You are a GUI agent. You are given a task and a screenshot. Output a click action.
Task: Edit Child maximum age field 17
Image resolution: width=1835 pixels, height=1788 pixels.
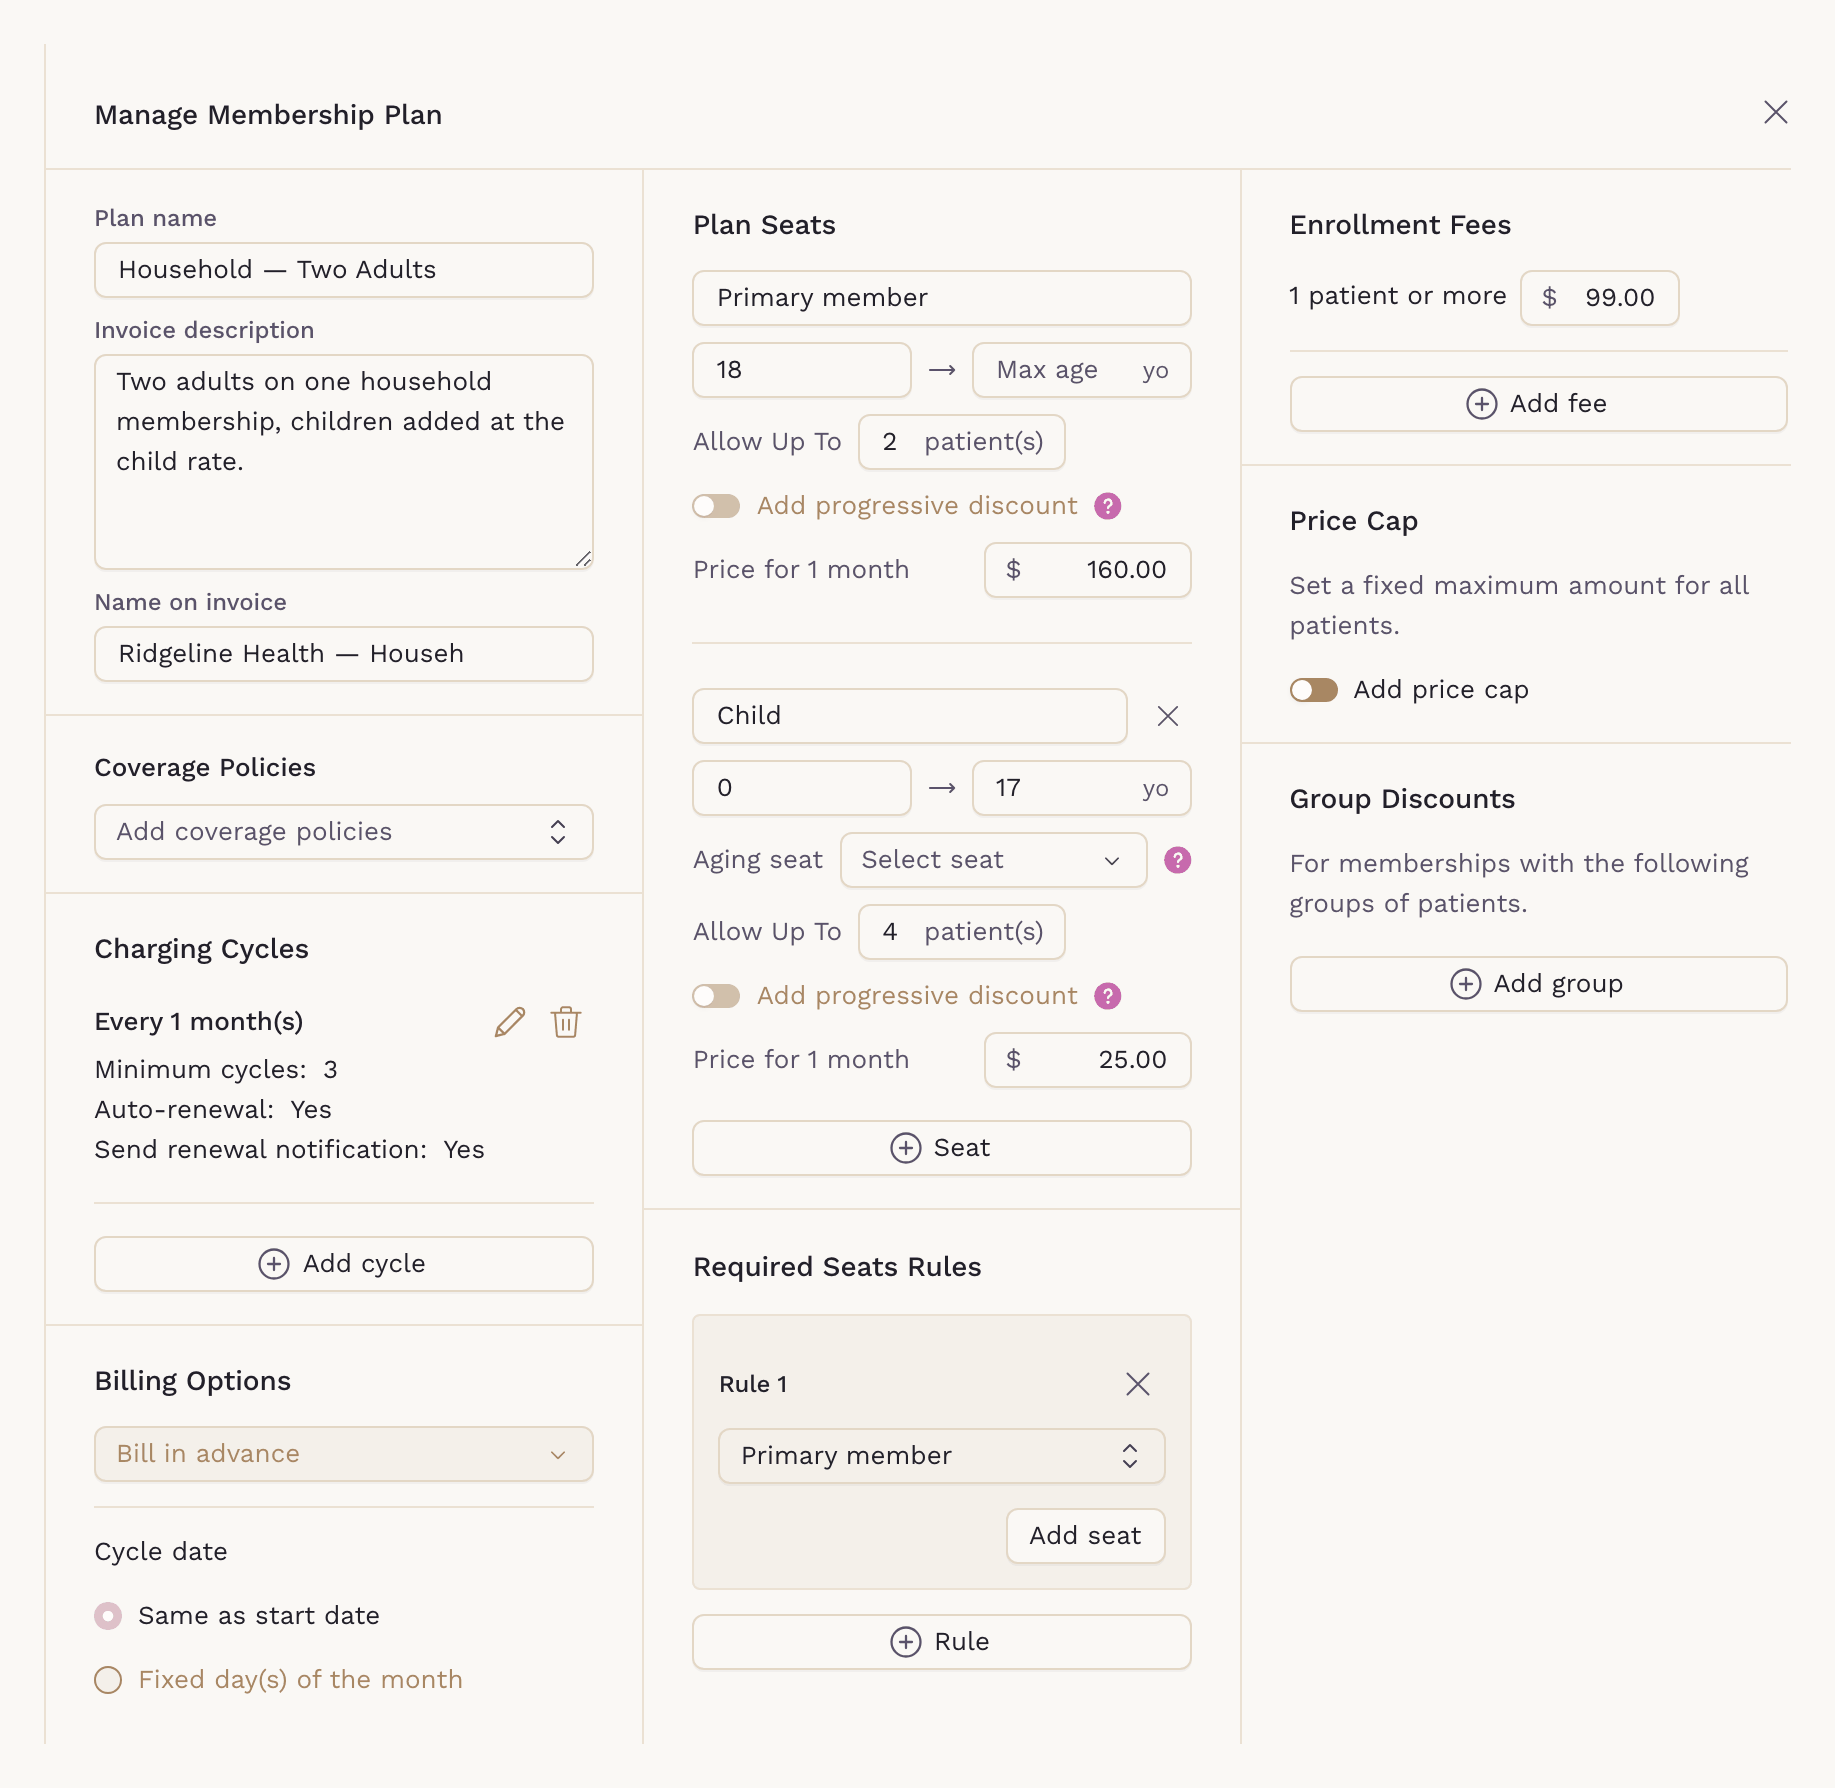[1081, 788]
